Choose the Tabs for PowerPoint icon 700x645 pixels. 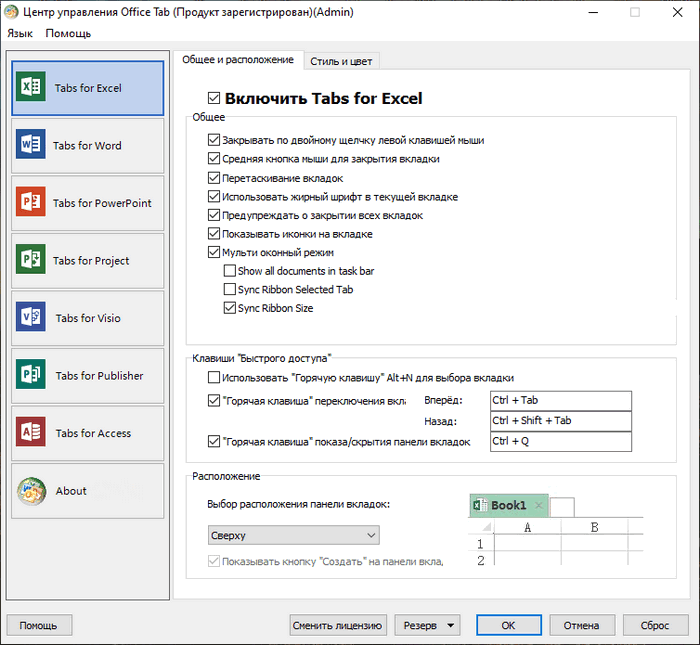31,202
